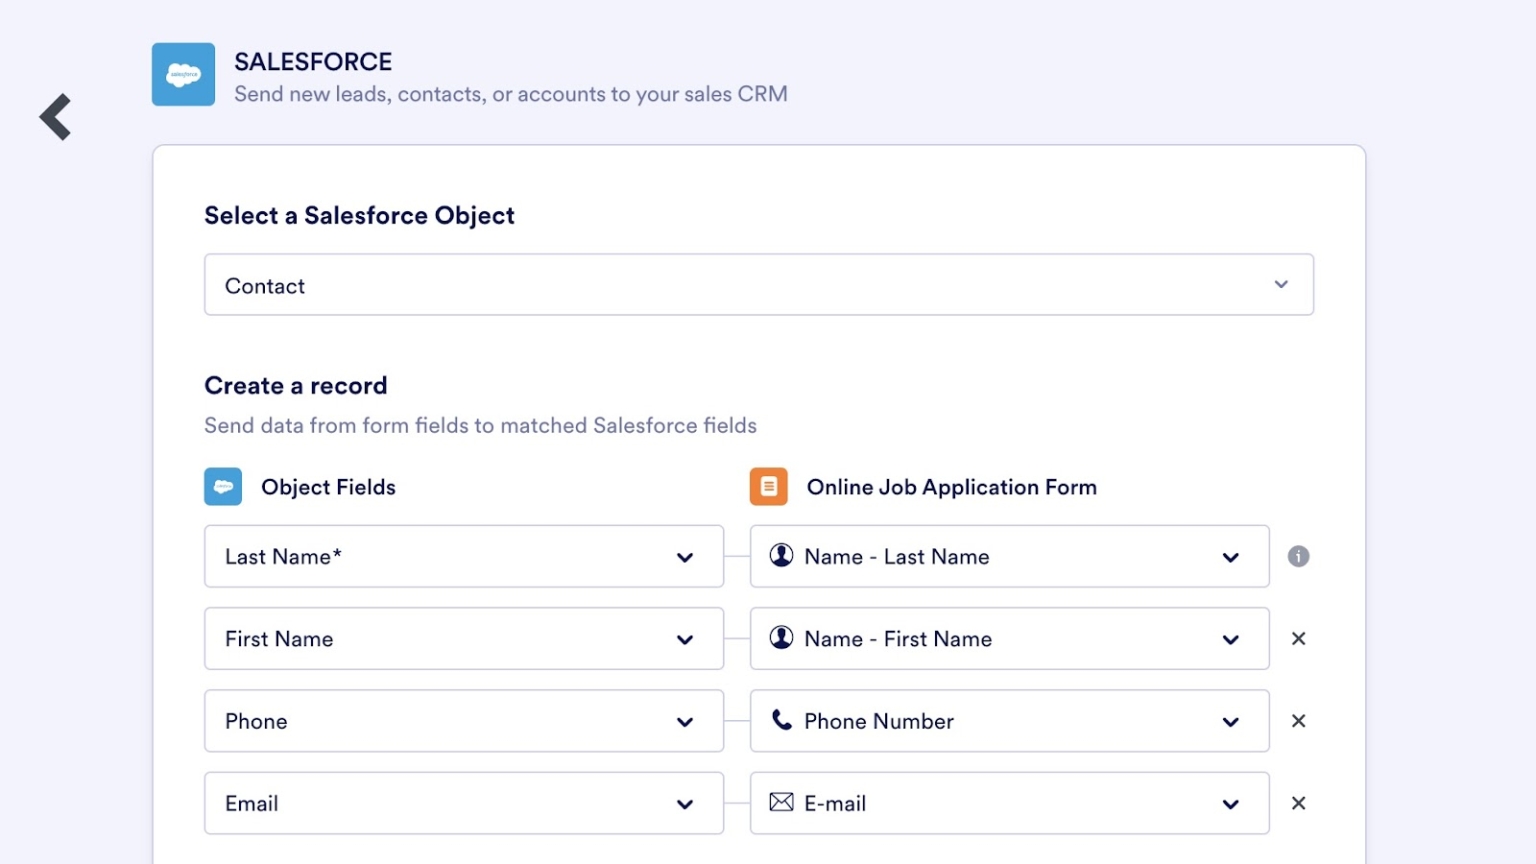
Task: Click the phone receiver icon in Phone Number field
Action: pyautogui.click(x=782, y=720)
